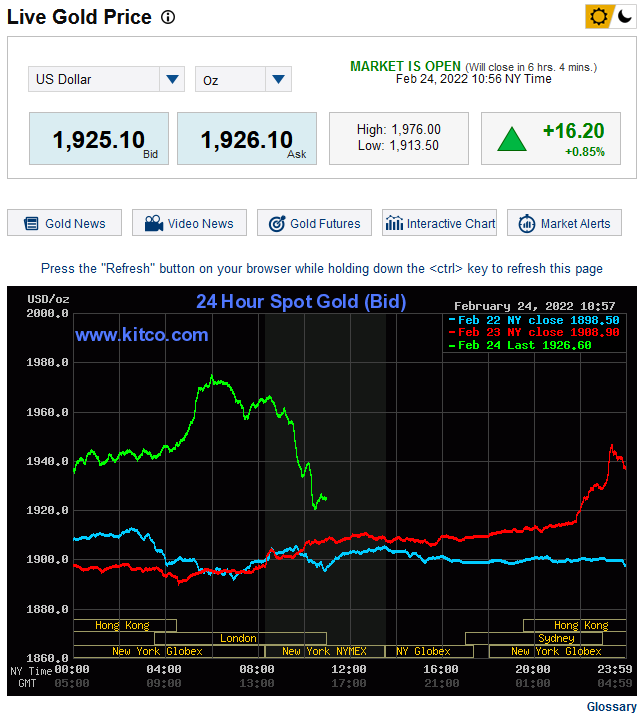Viewport: 644px width, 714px height.
Task: Switch to dark mode moon icon
Action: [624, 17]
